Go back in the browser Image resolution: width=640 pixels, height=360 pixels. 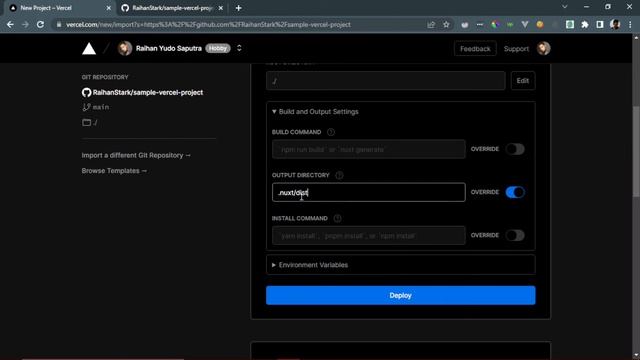[10, 25]
